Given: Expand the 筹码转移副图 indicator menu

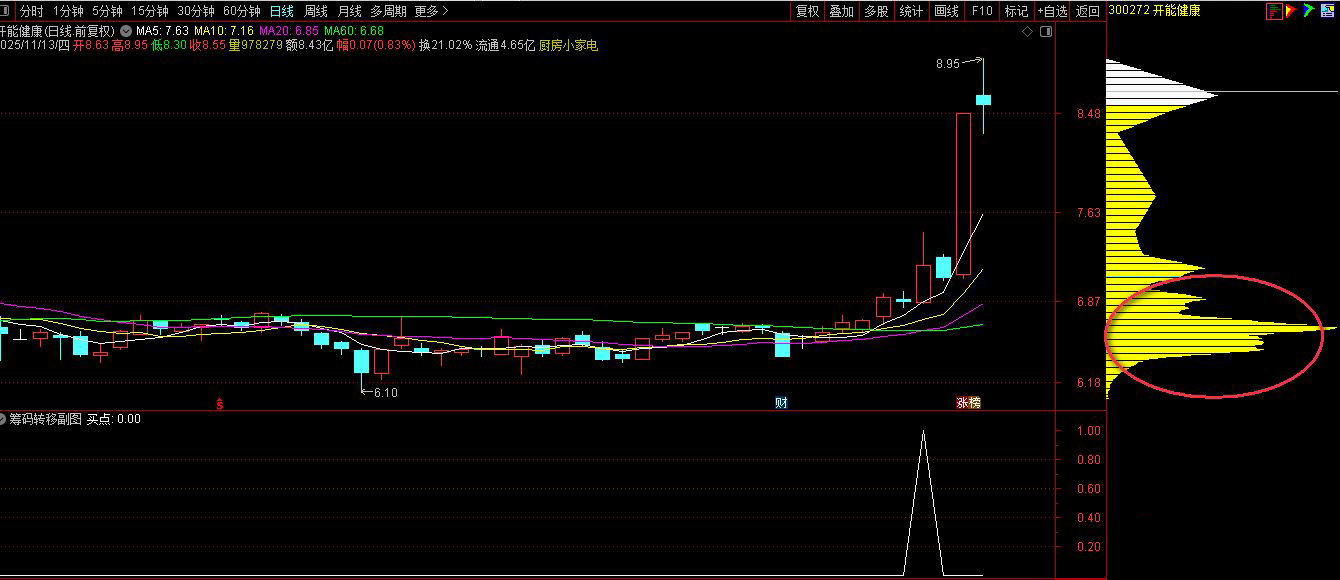Looking at the screenshot, I should point(3,419).
